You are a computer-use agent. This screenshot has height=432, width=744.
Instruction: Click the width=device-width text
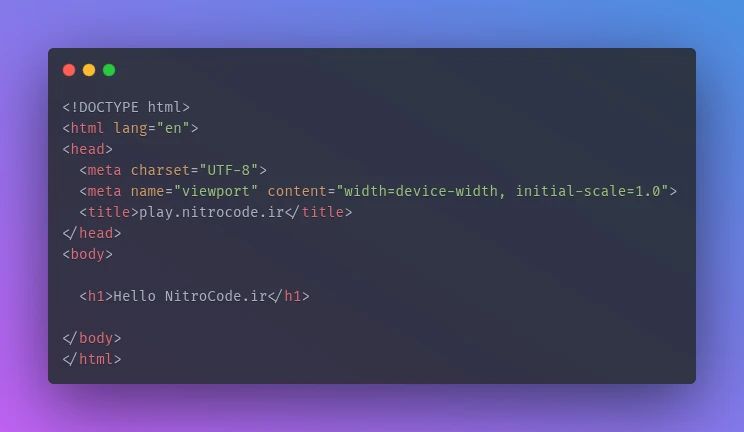pyautogui.click(x=421, y=191)
